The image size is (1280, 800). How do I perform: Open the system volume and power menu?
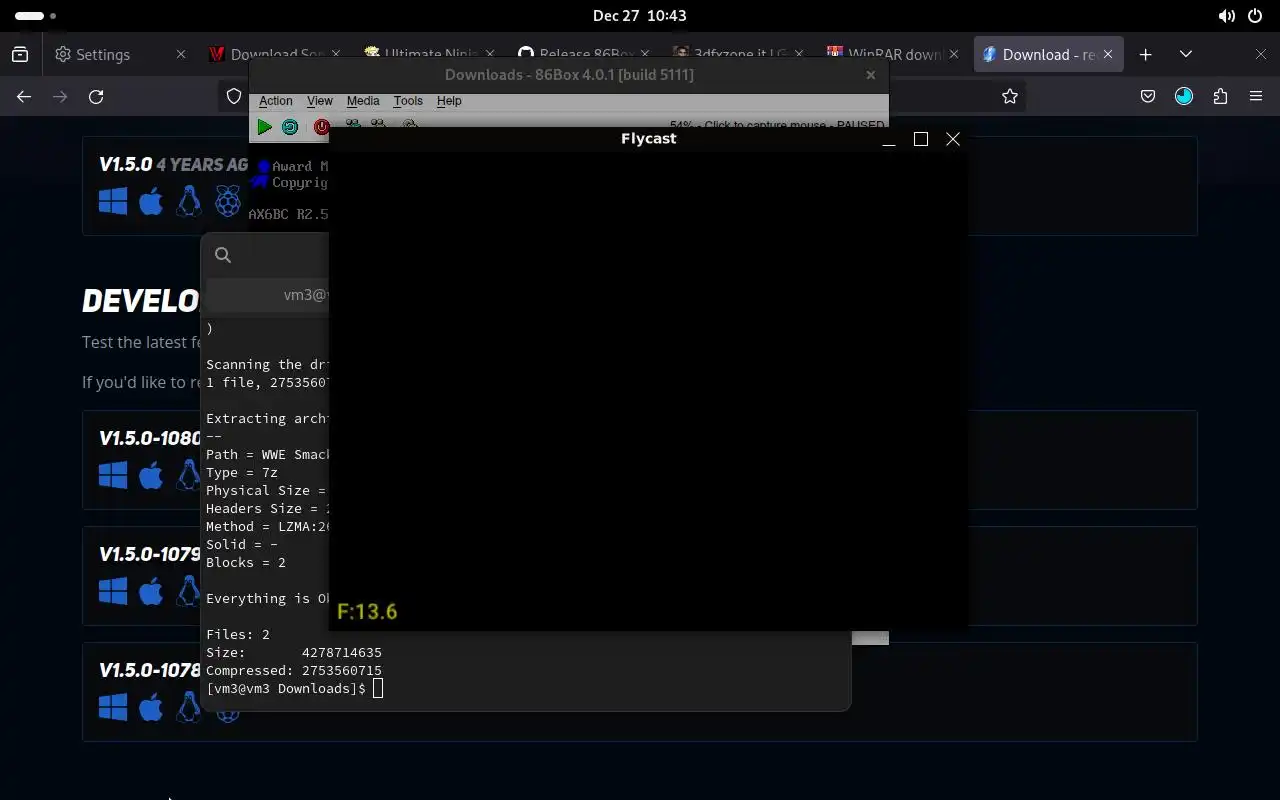[1241, 15]
